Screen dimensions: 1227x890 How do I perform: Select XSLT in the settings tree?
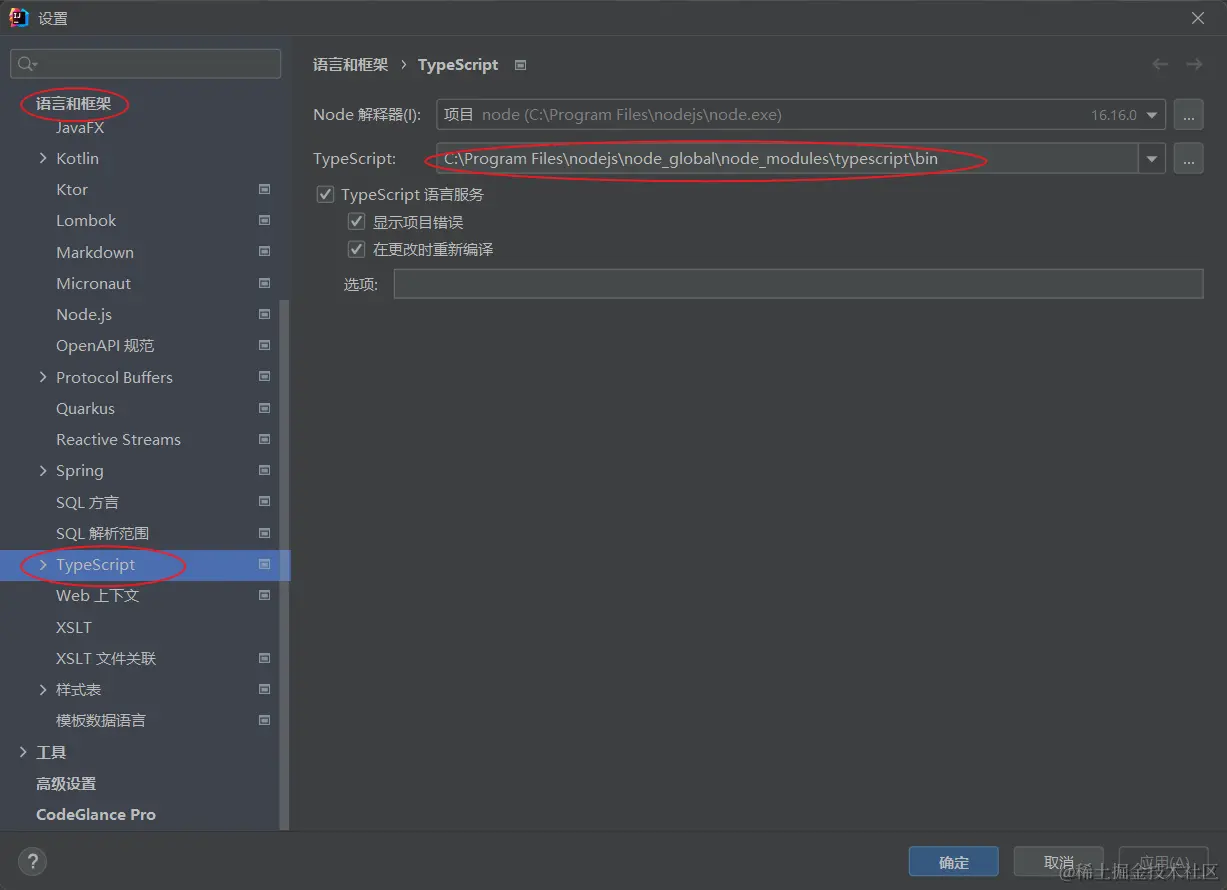[74, 627]
